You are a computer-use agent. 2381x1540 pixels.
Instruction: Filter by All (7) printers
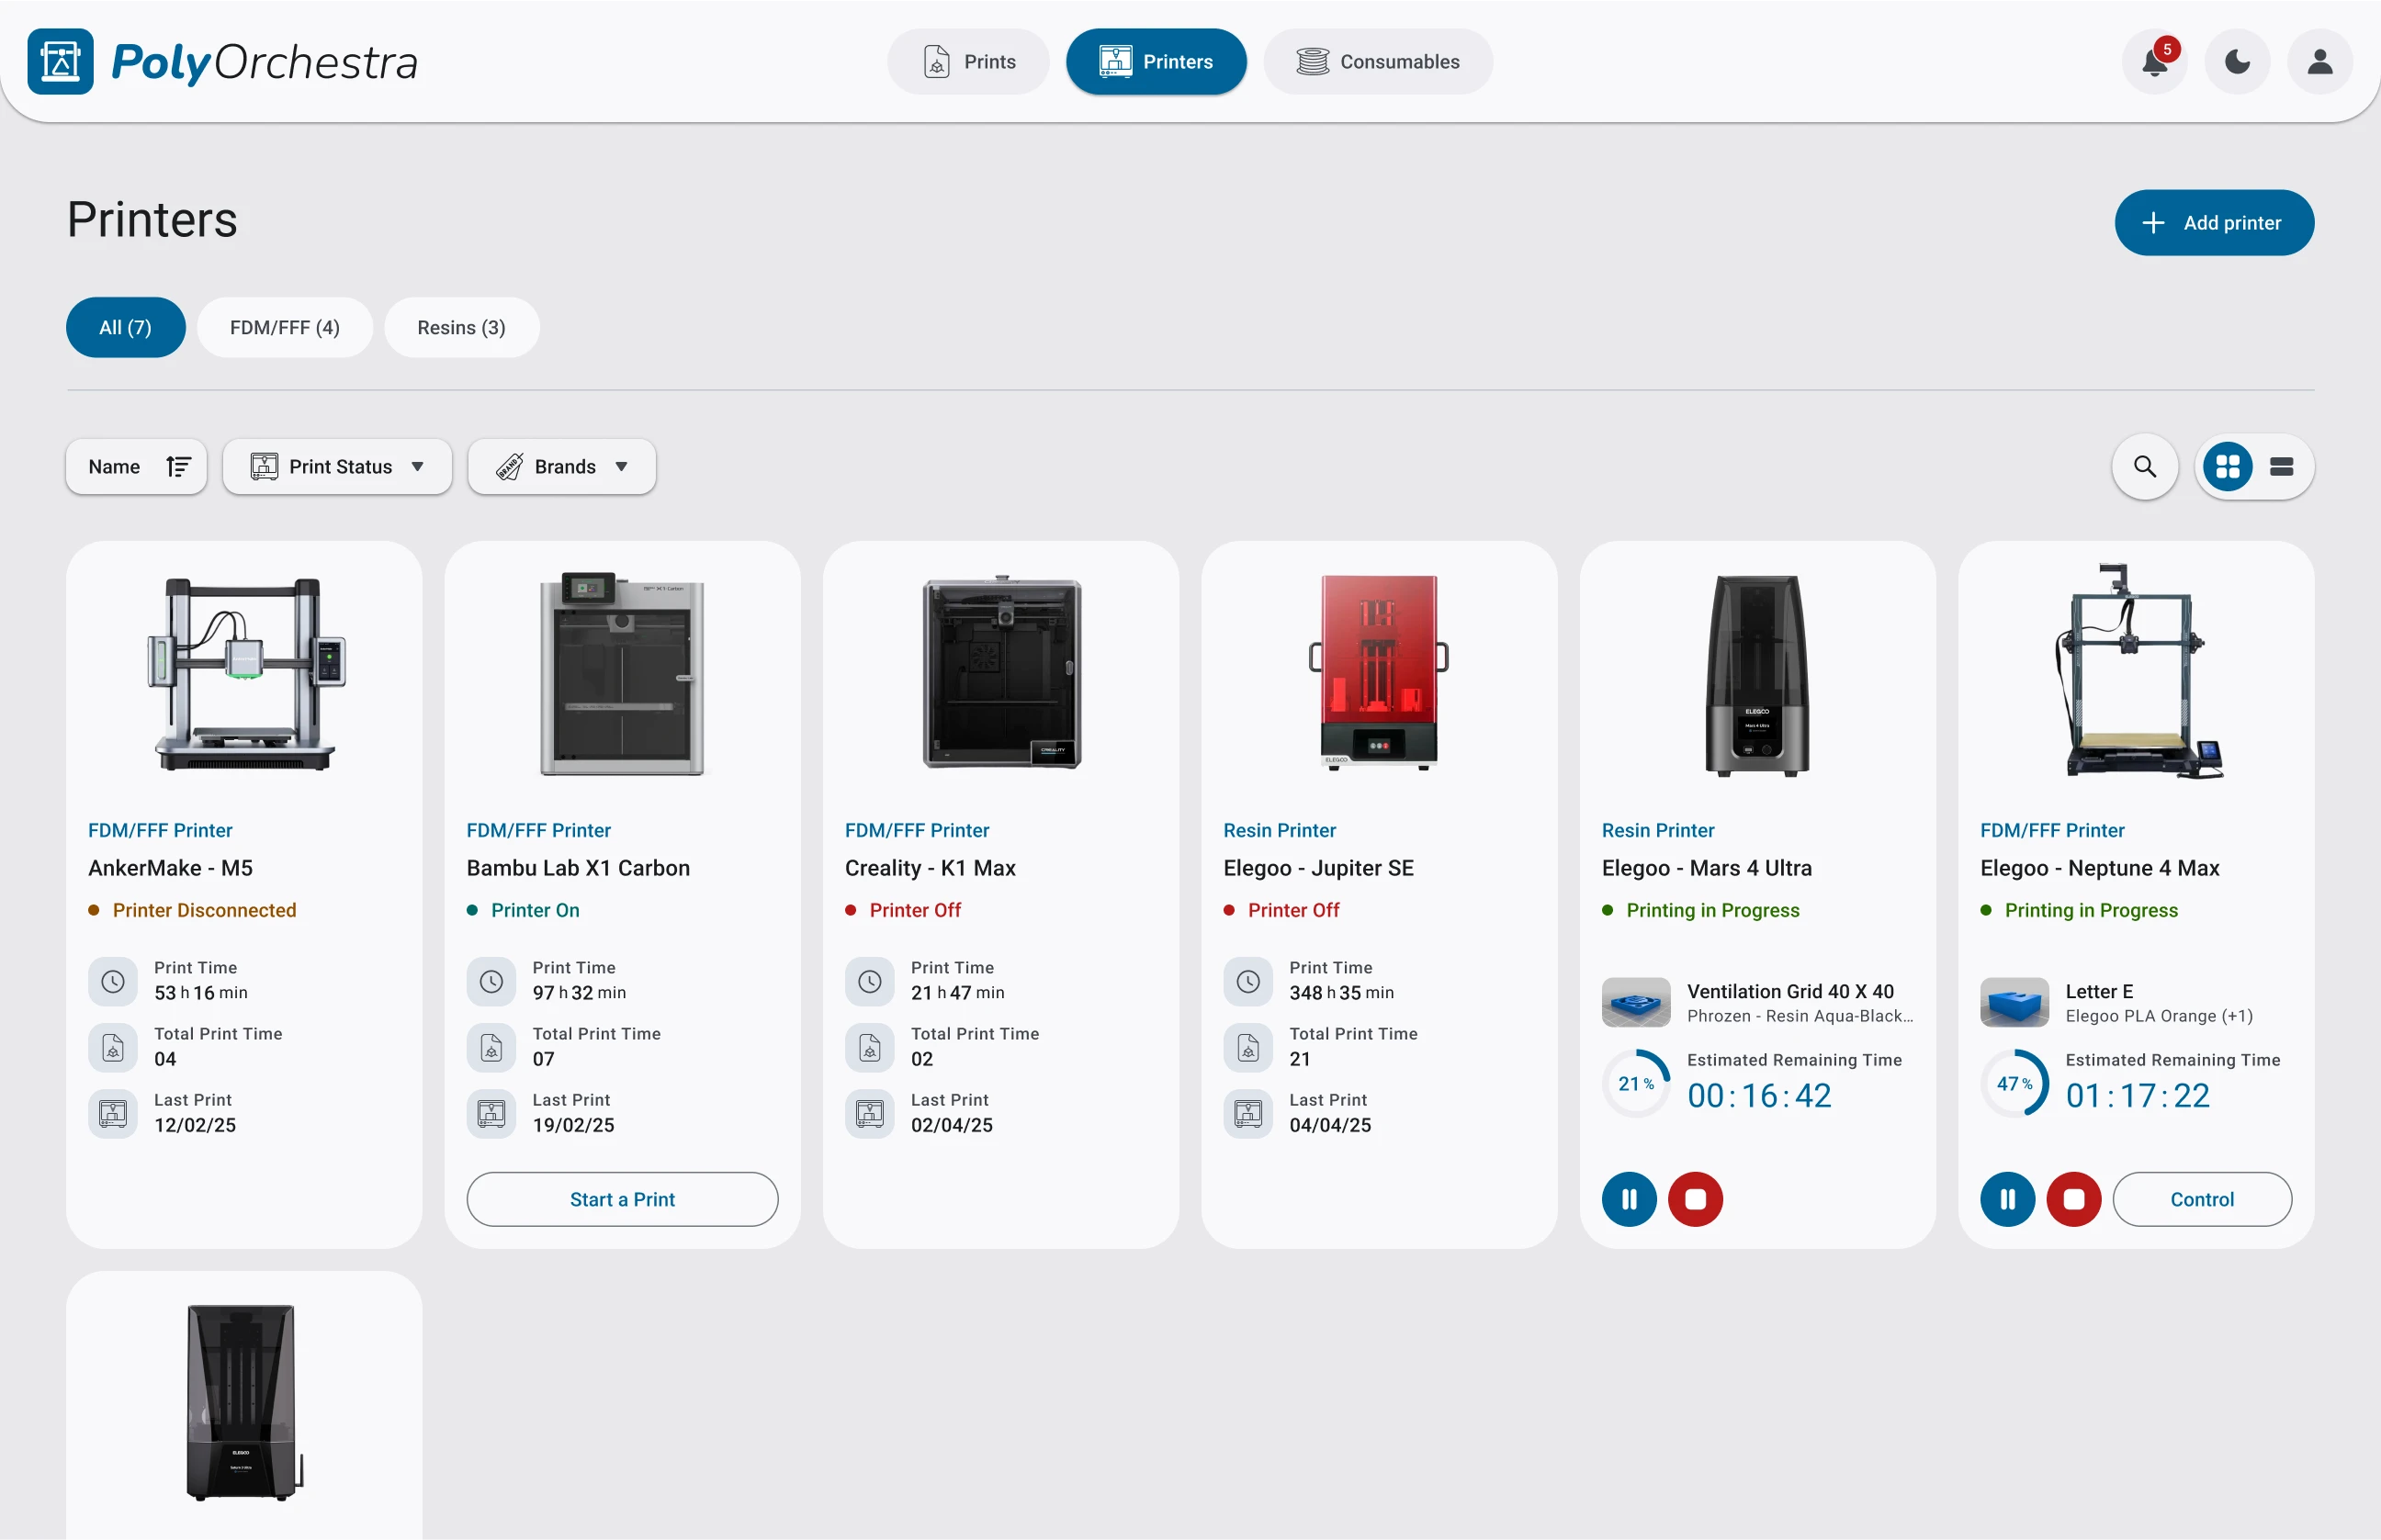click(125, 328)
